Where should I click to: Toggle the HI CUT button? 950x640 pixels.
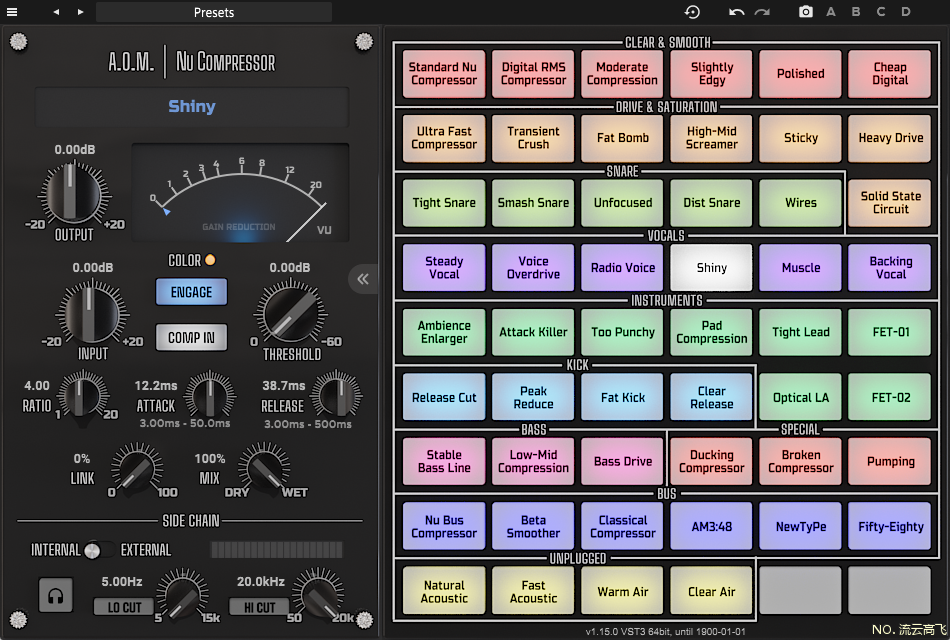pyautogui.click(x=259, y=607)
